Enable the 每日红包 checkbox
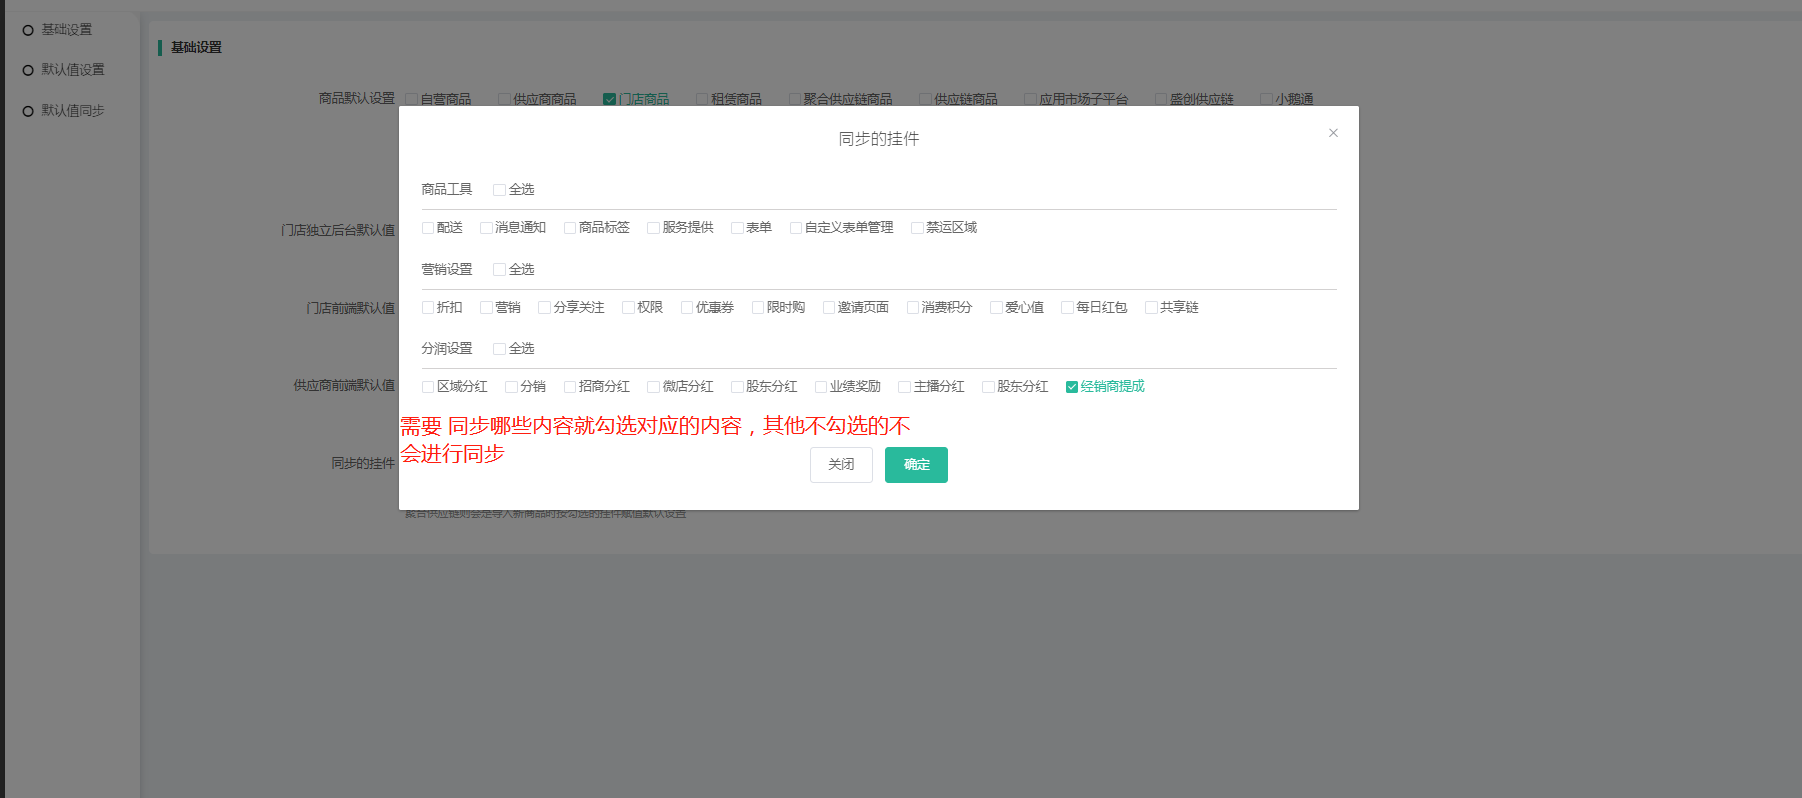The height and width of the screenshot is (798, 1802). [1067, 308]
